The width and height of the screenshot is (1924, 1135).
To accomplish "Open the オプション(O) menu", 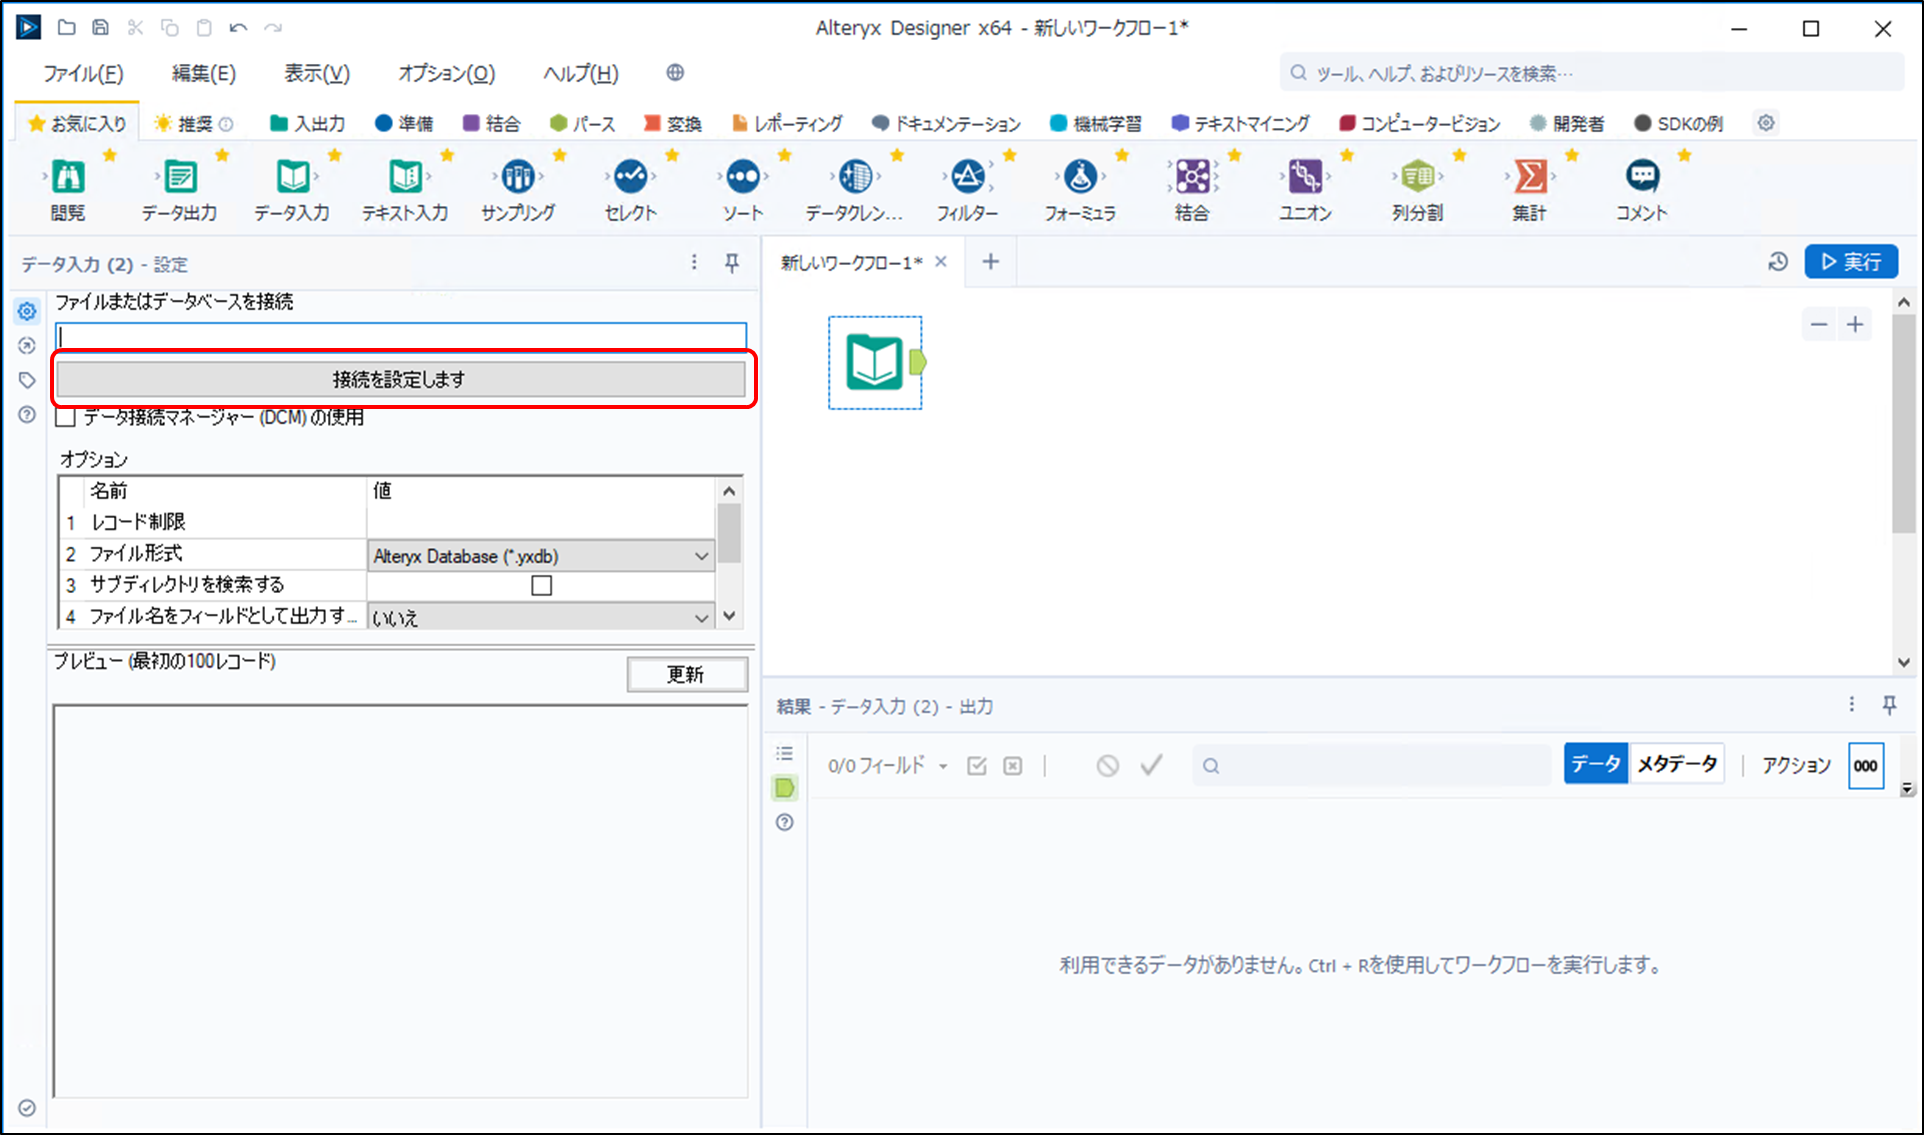I will point(446,73).
